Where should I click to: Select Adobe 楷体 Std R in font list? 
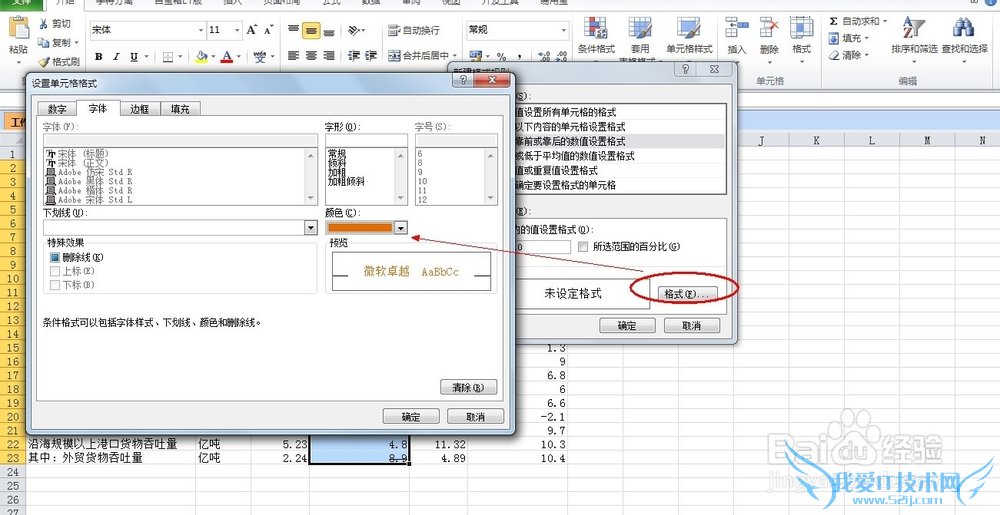[x=90, y=191]
